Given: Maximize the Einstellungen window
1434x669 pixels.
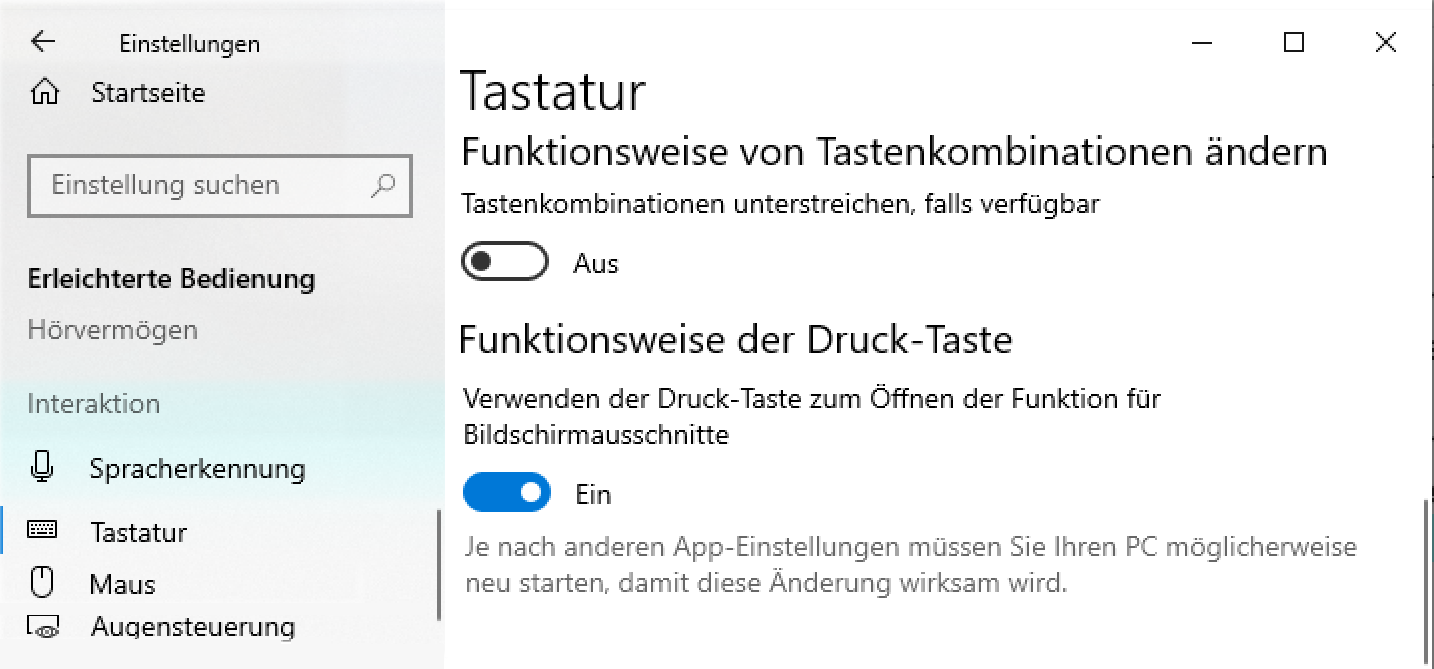Looking at the screenshot, I should click(1294, 42).
